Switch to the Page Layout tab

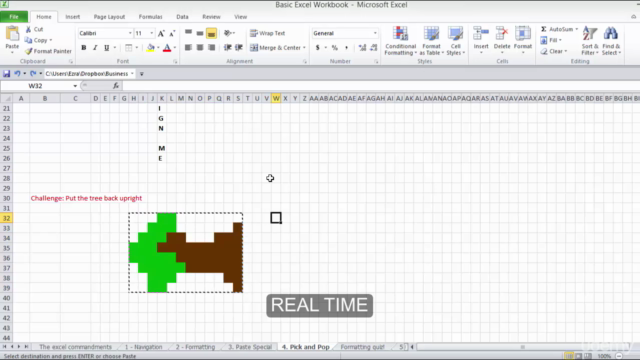(x=109, y=17)
